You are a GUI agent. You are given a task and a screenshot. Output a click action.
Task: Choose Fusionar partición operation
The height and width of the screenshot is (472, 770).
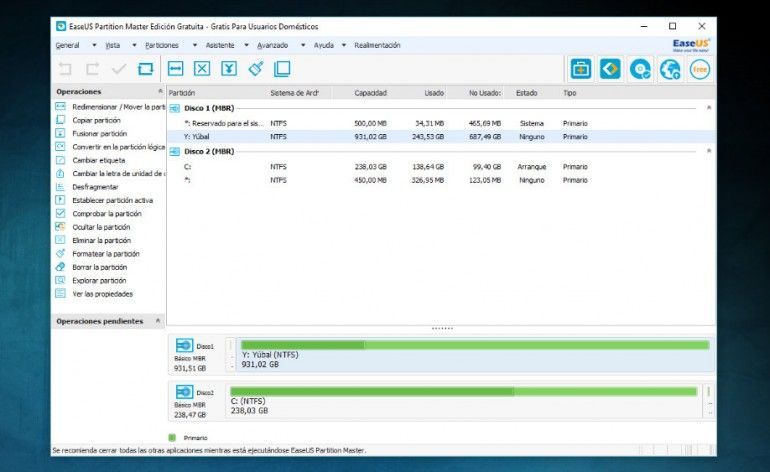click(100, 133)
